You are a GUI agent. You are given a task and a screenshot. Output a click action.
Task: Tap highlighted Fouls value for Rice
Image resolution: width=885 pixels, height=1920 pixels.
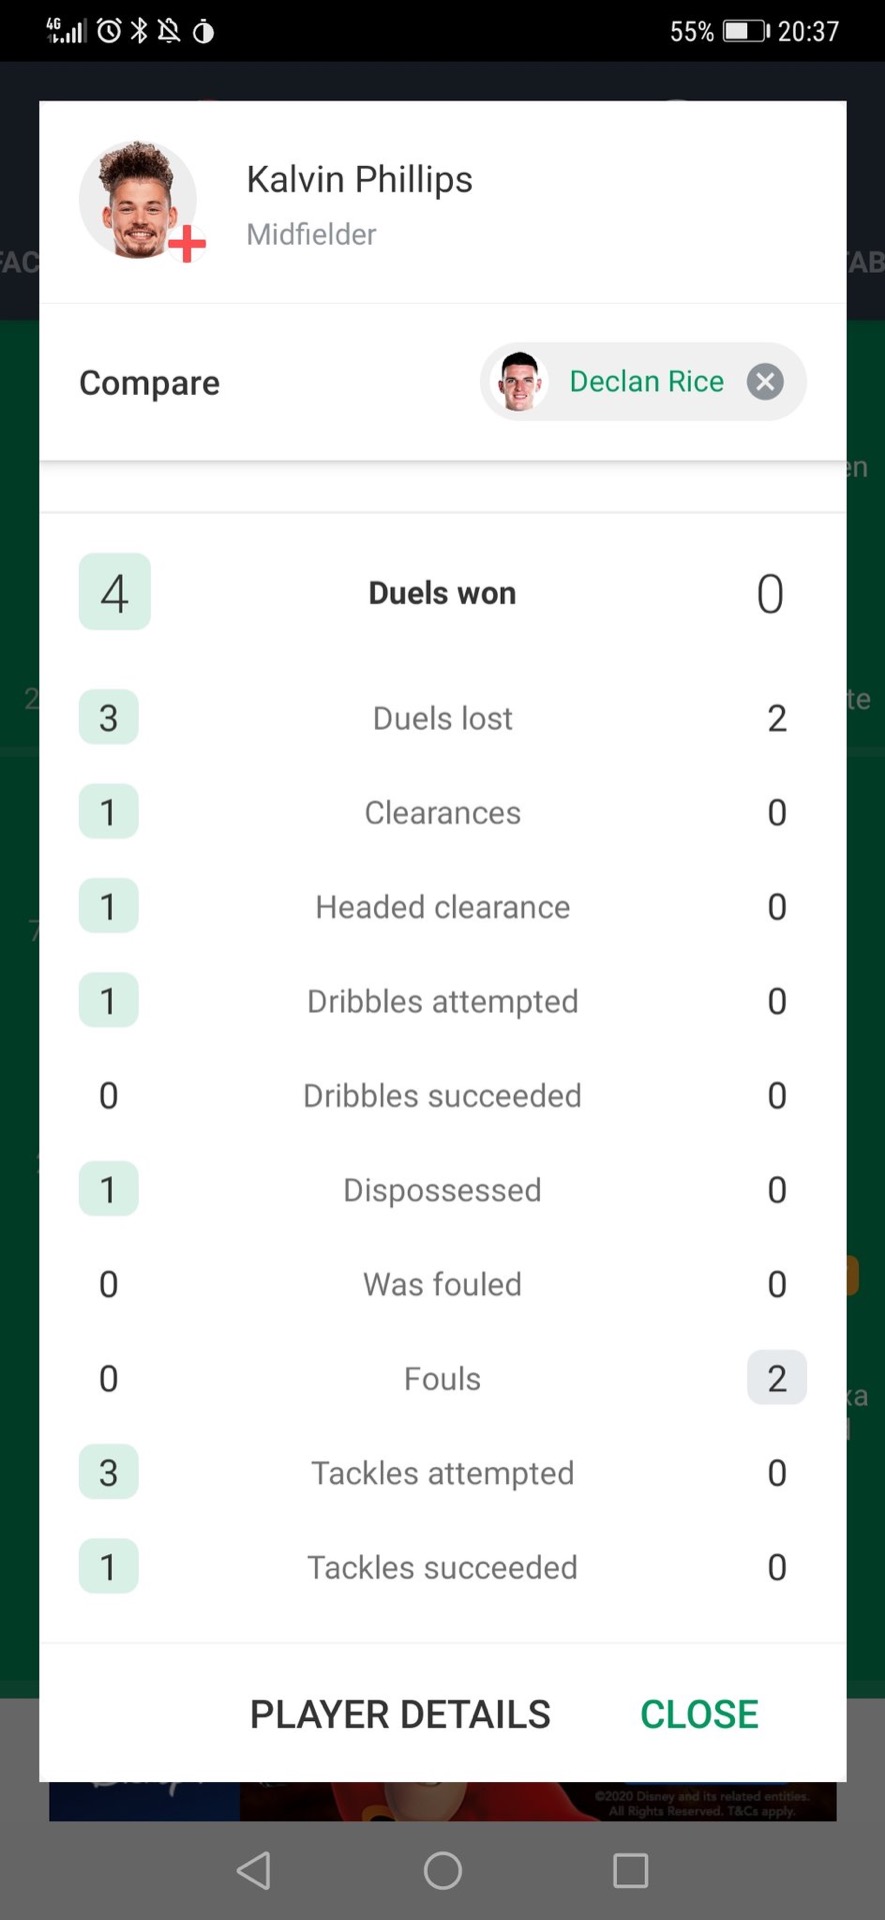[x=777, y=1378]
